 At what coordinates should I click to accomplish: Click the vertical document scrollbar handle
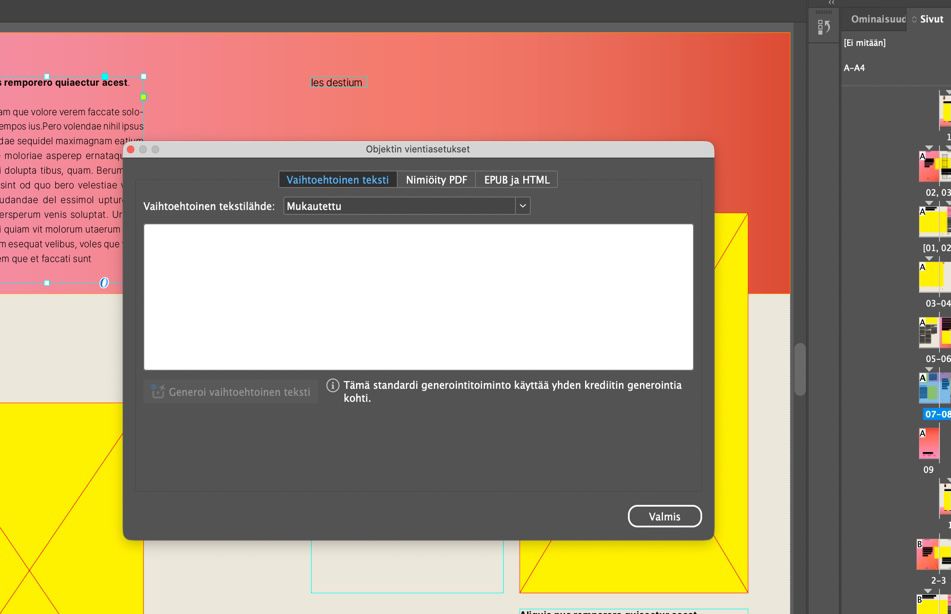click(801, 369)
